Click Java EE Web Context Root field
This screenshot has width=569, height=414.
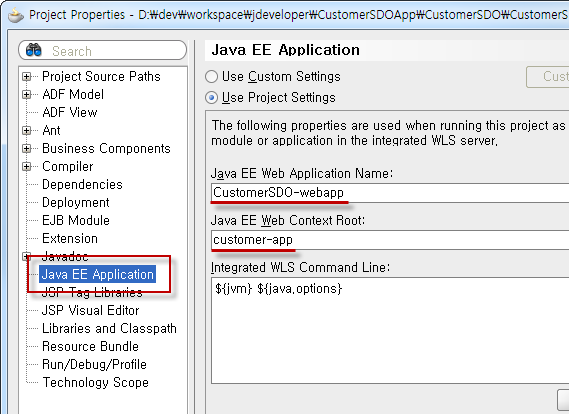(x=390, y=240)
